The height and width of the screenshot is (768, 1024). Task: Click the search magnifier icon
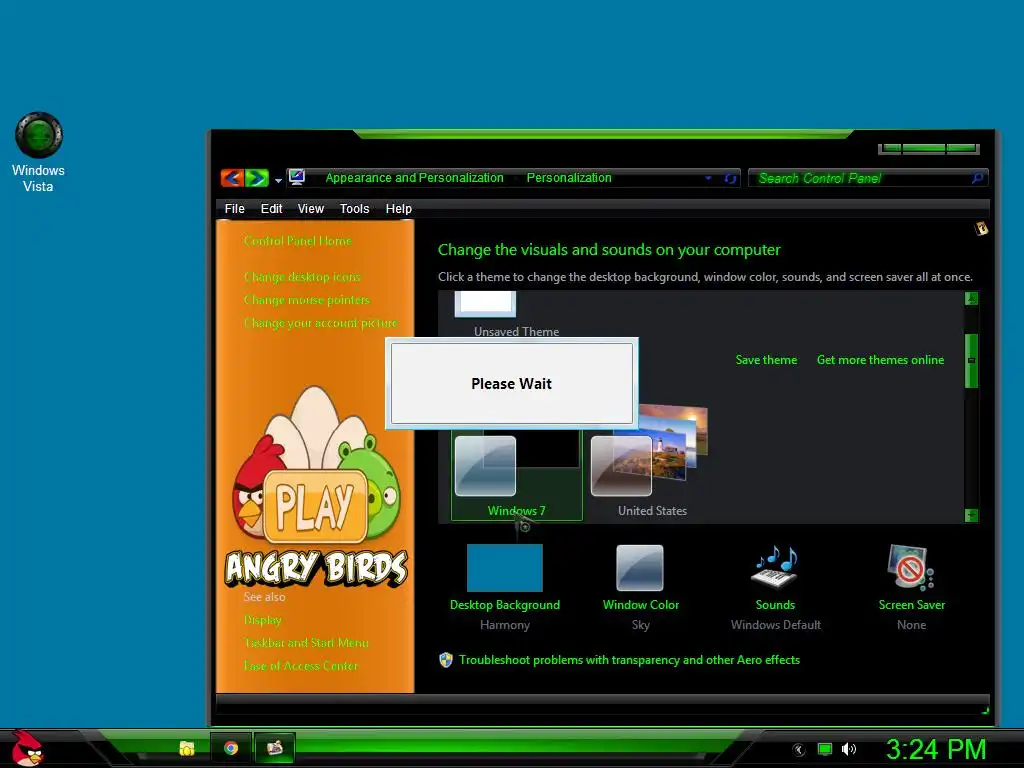point(977,178)
